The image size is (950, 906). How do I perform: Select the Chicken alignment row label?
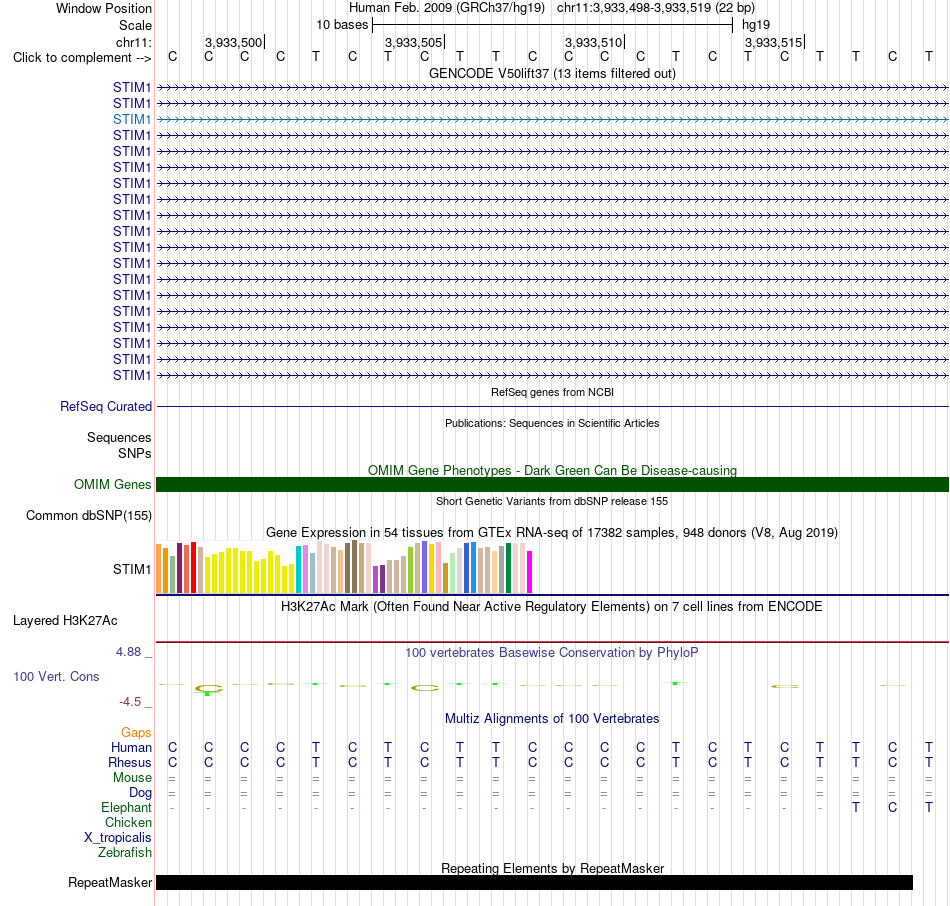tap(128, 822)
